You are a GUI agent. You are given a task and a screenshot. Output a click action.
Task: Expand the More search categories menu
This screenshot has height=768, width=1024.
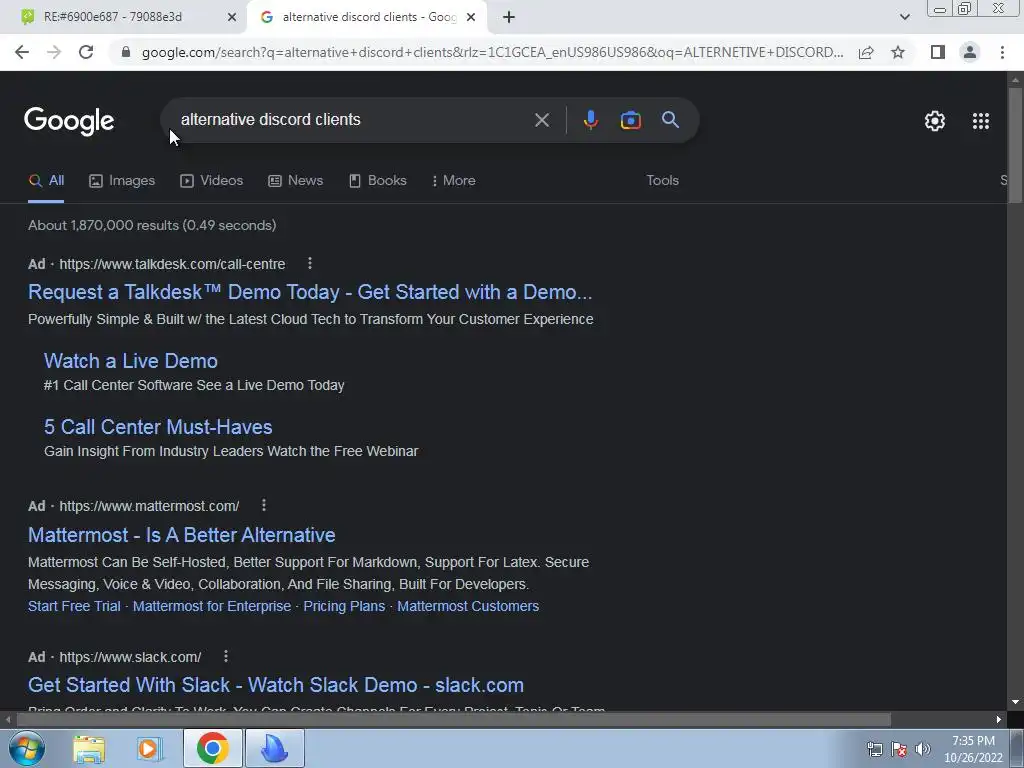click(453, 181)
